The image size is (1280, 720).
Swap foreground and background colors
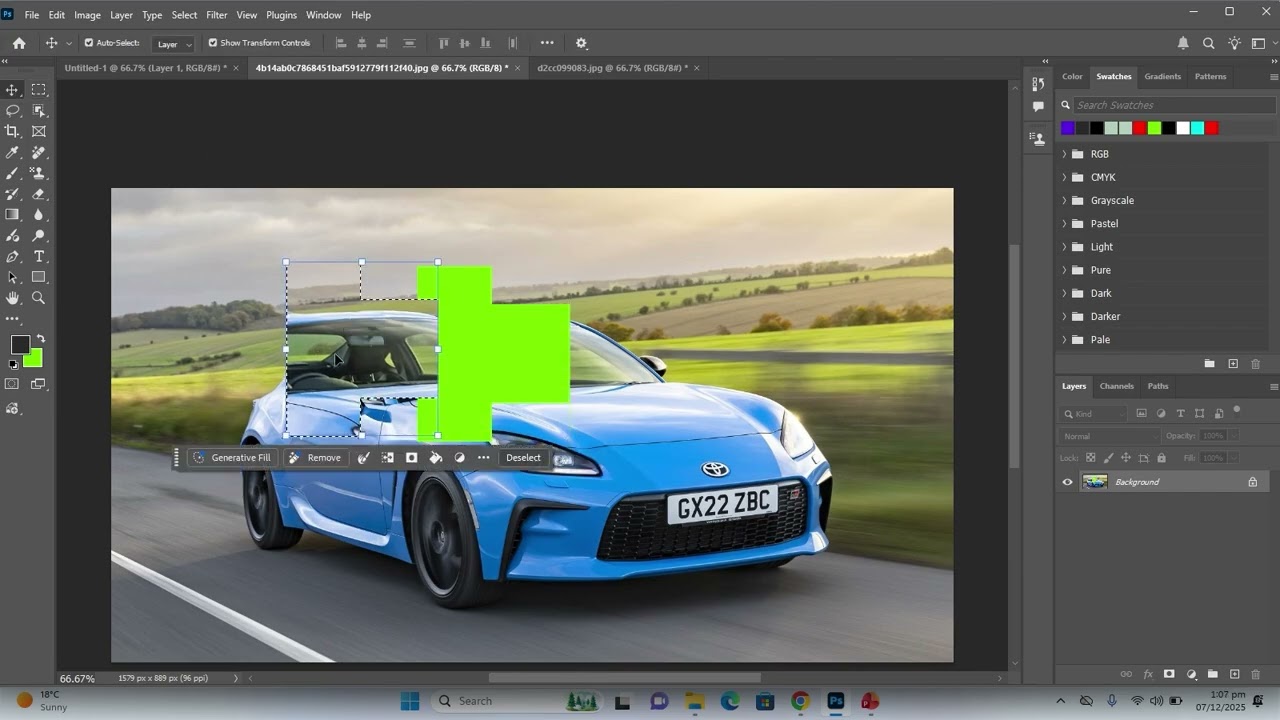41,339
